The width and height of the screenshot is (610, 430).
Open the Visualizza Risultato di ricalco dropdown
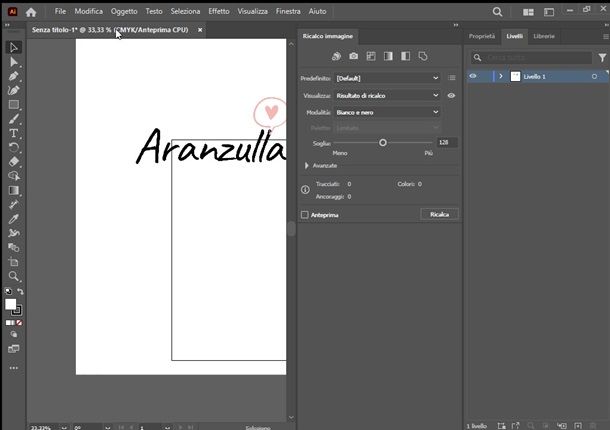(387, 95)
